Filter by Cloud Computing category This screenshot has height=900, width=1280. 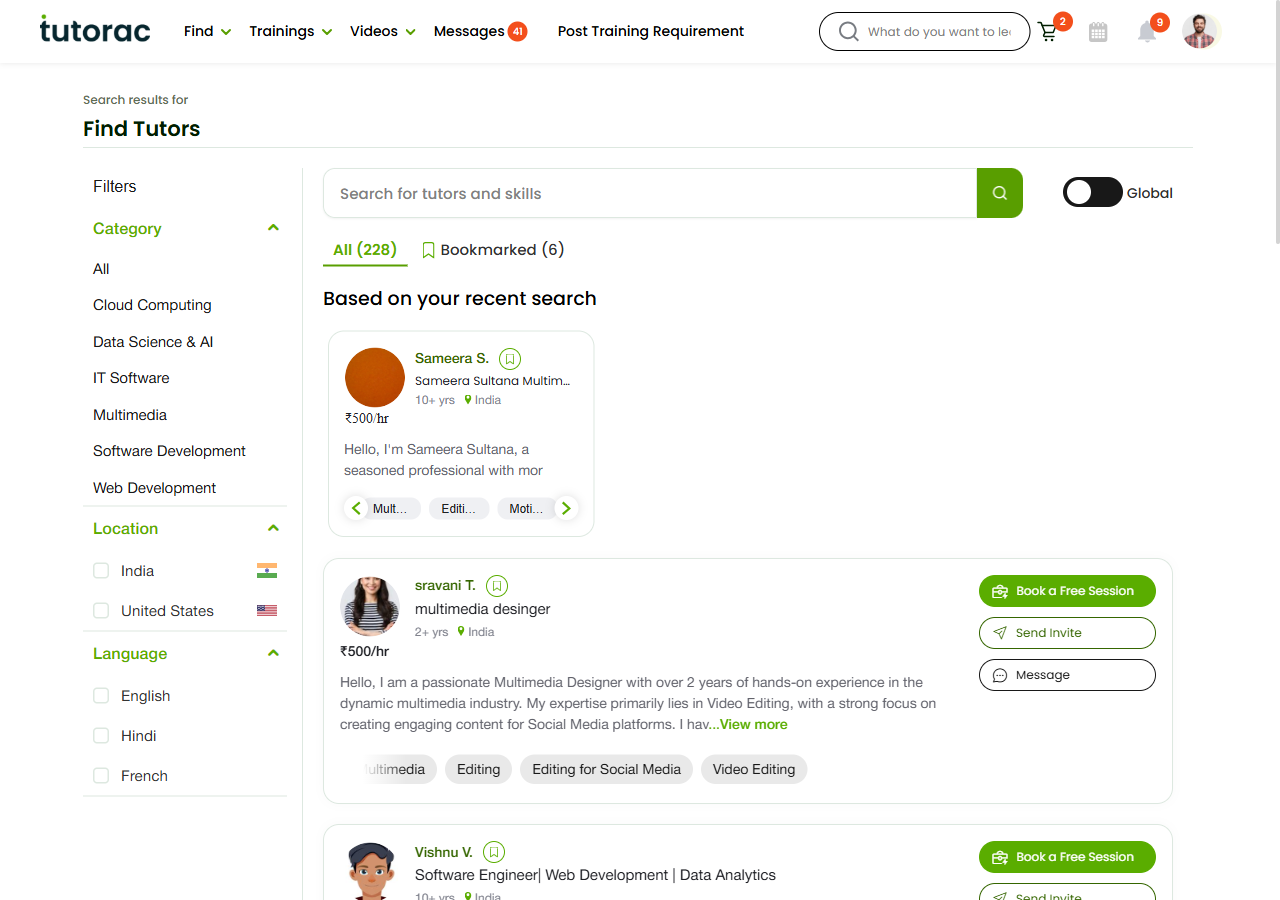coord(152,305)
